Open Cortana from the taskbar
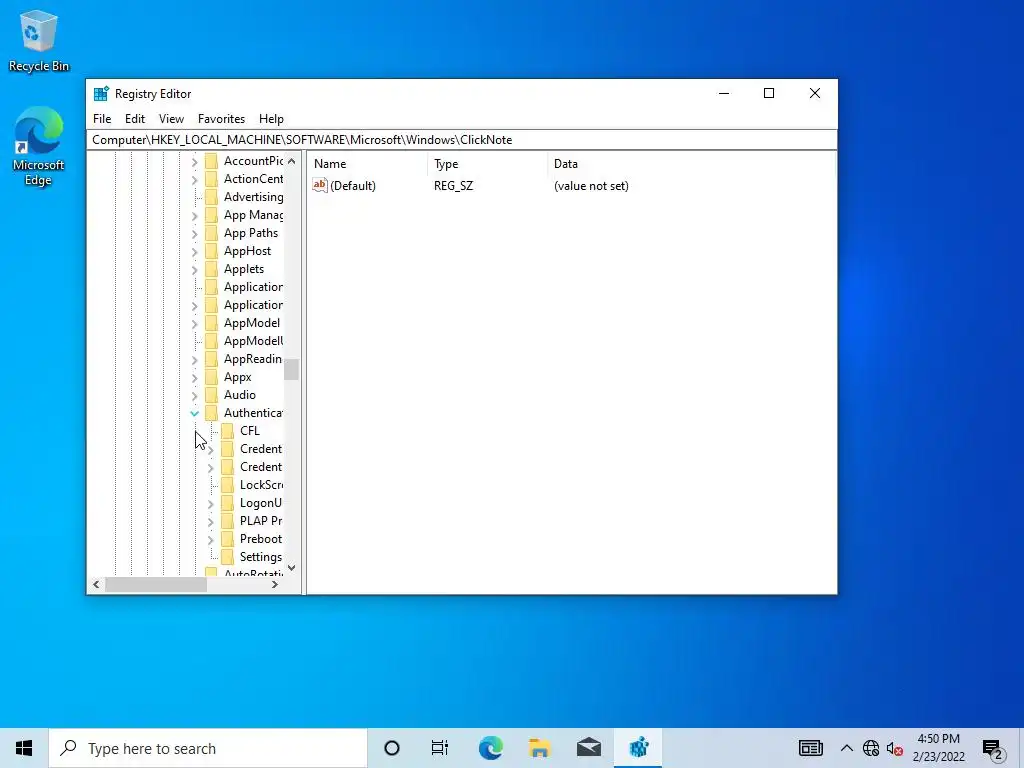The width and height of the screenshot is (1024, 768). click(391, 748)
